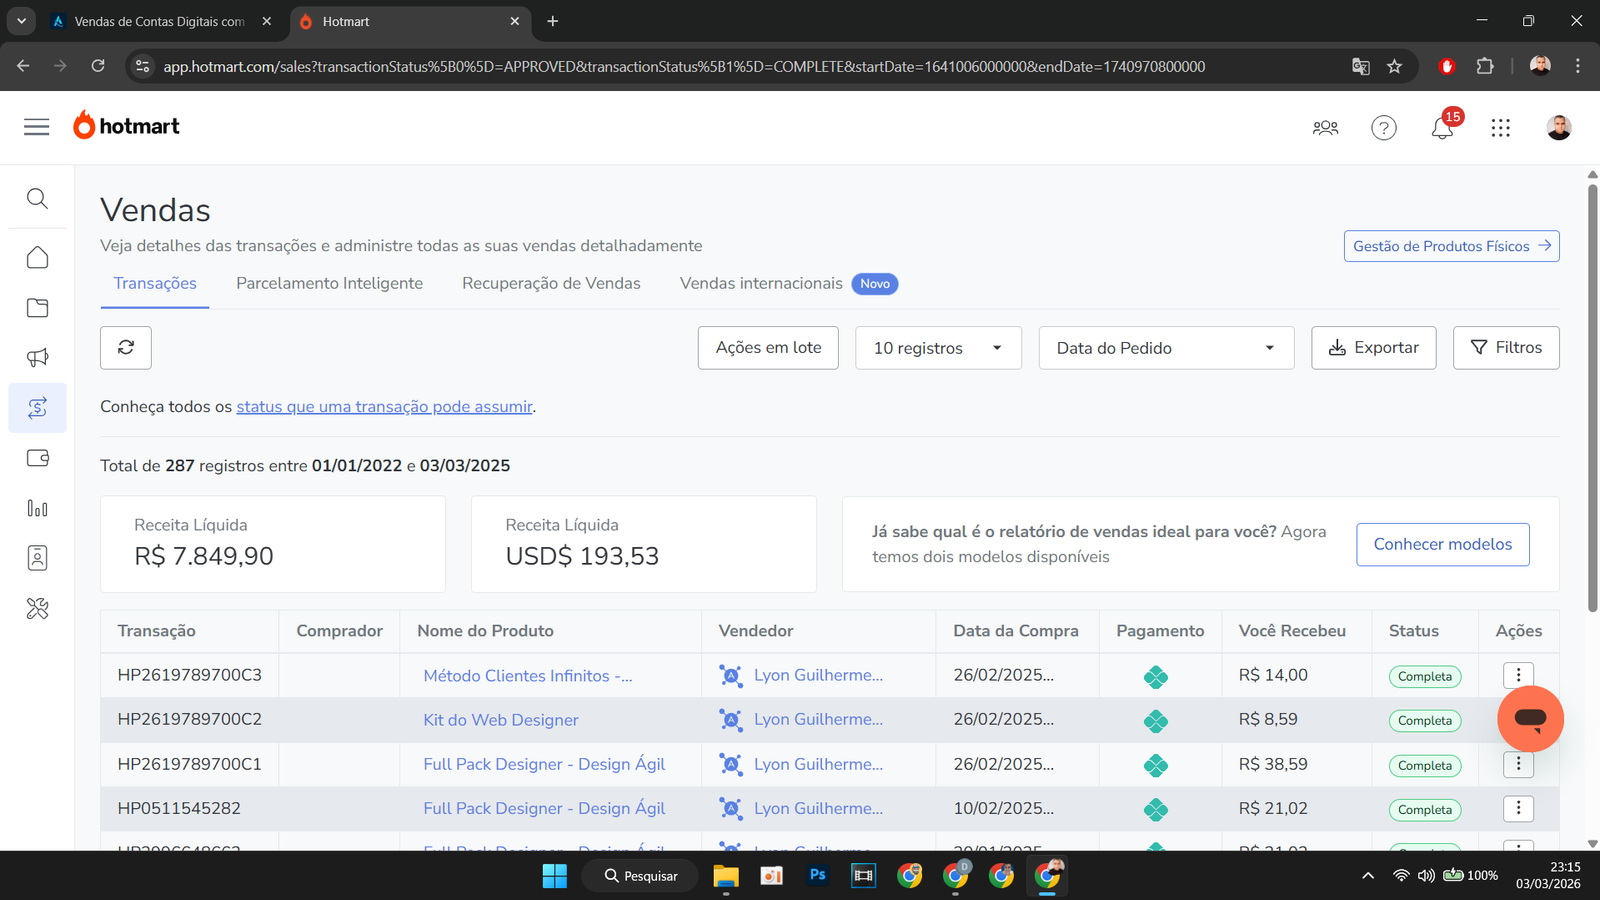Screen dimensions: 1600x900
Task: Open the help question mark icon
Action: (x=1384, y=128)
